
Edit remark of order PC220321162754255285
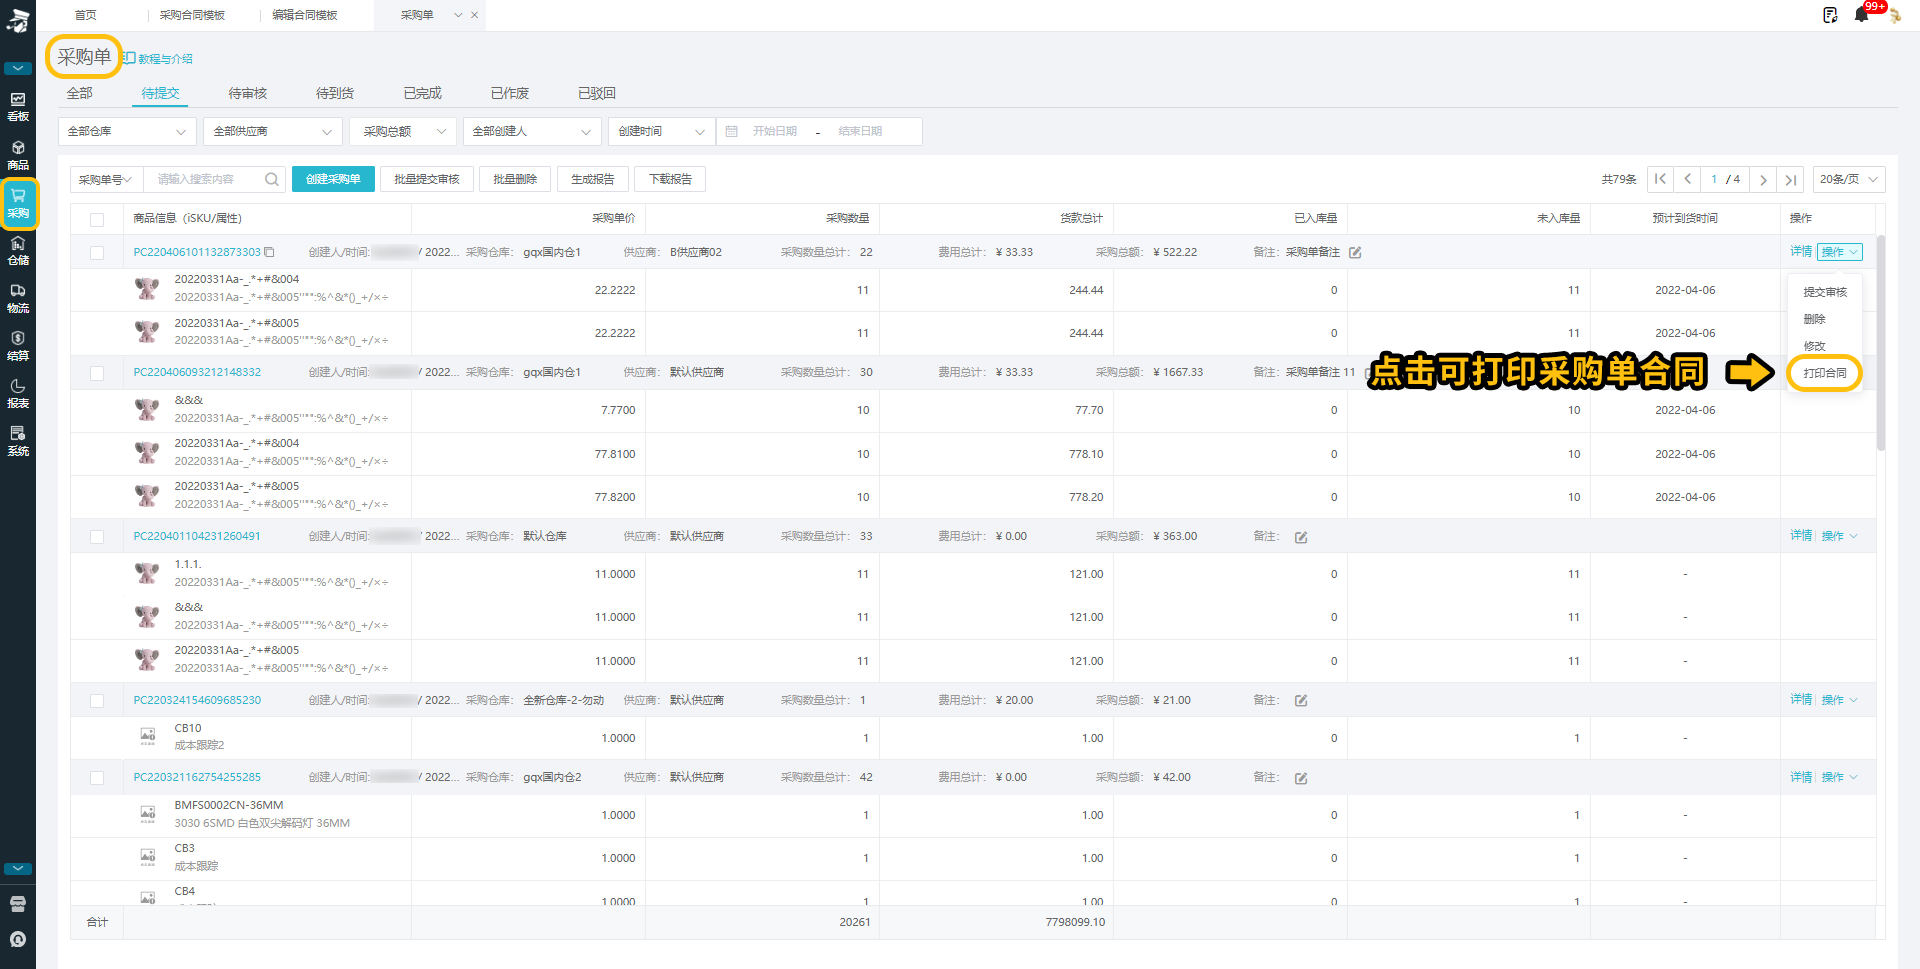point(1301,778)
